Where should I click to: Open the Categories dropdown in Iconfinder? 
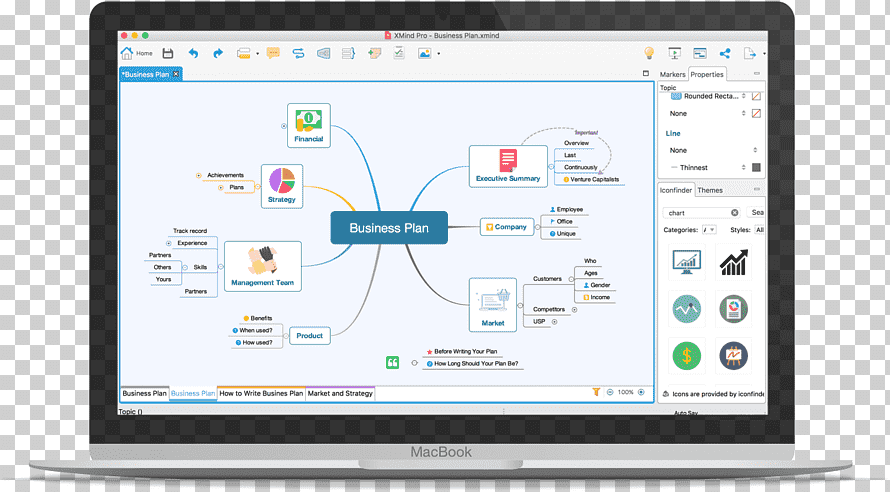(710, 230)
